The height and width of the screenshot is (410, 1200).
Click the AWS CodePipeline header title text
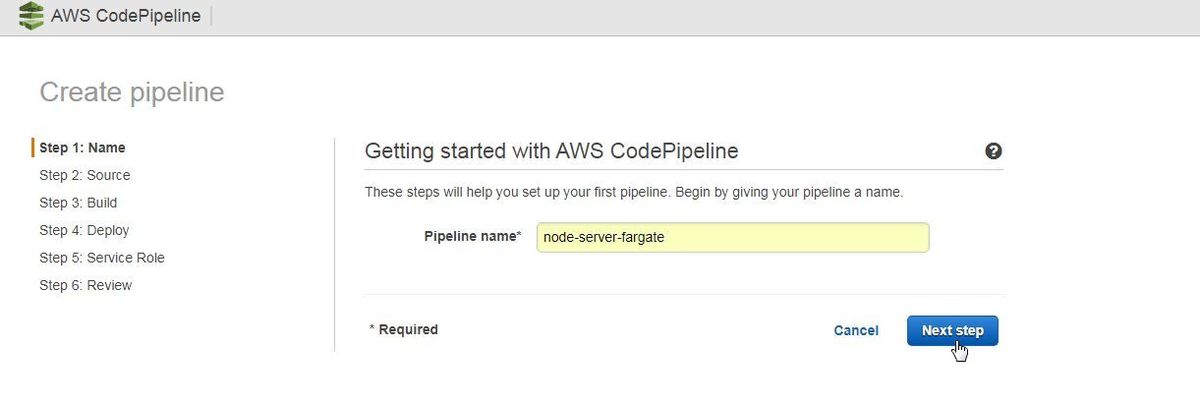[126, 16]
